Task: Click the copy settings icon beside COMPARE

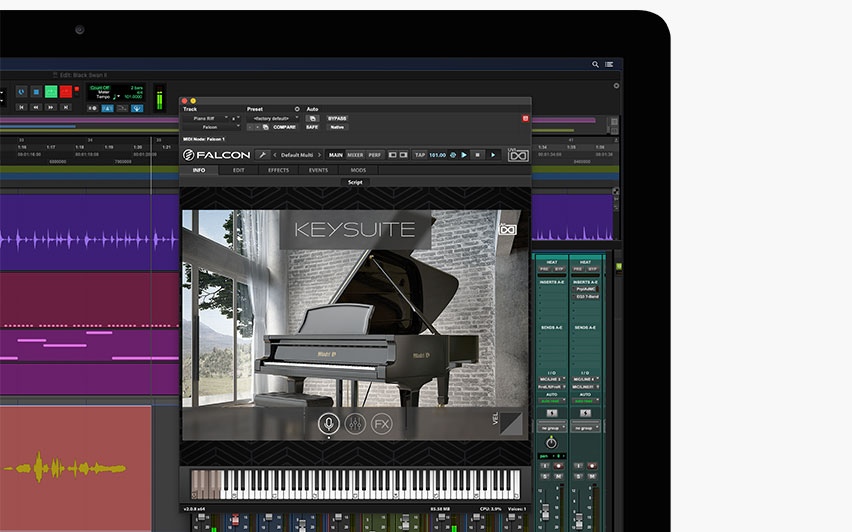Action: pyautogui.click(x=266, y=127)
